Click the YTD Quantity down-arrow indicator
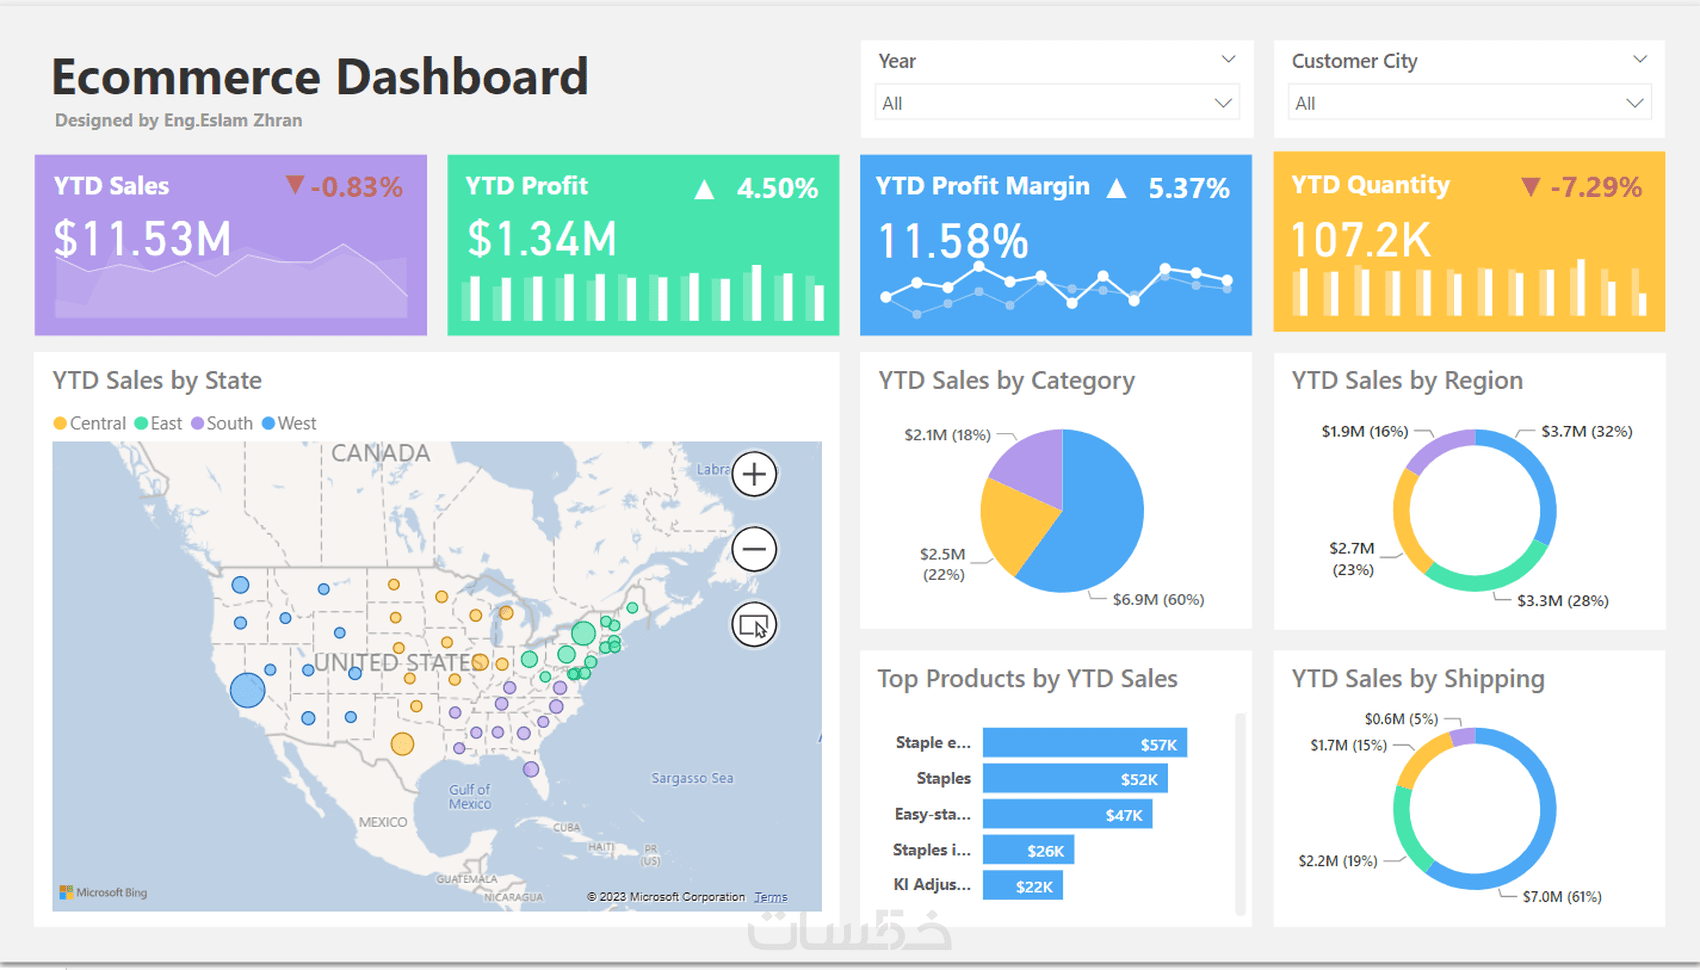 point(1530,187)
